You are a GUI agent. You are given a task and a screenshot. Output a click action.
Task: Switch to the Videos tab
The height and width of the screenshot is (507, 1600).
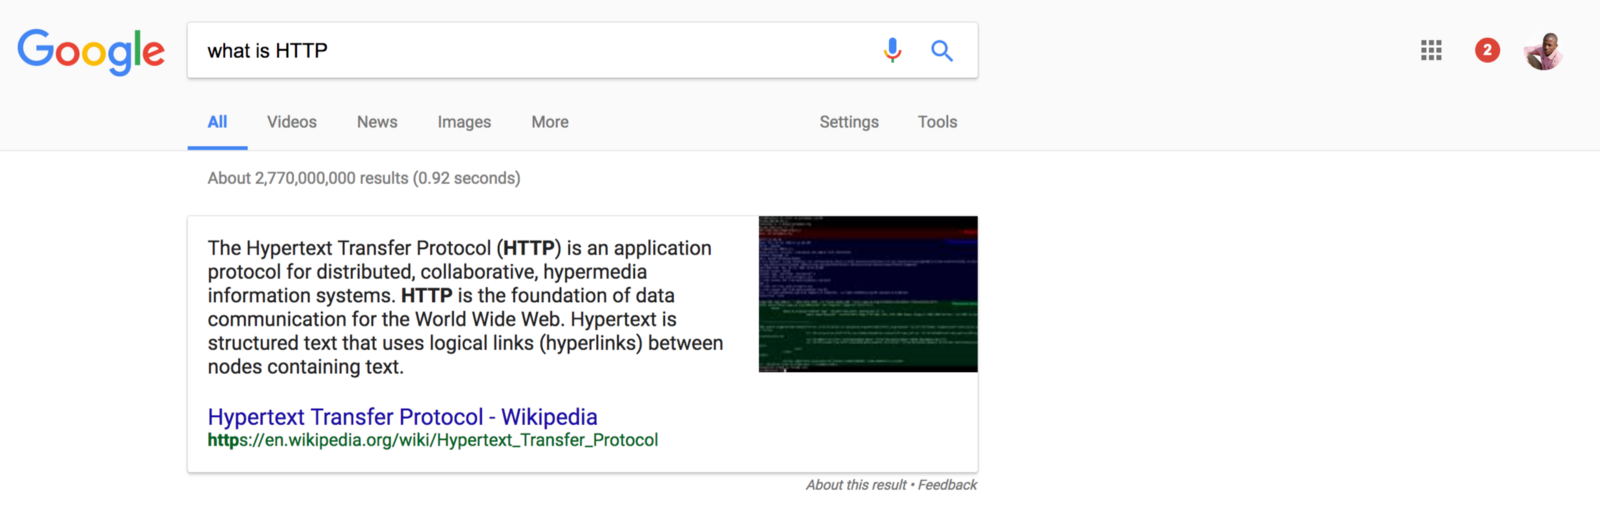(291, 122)
